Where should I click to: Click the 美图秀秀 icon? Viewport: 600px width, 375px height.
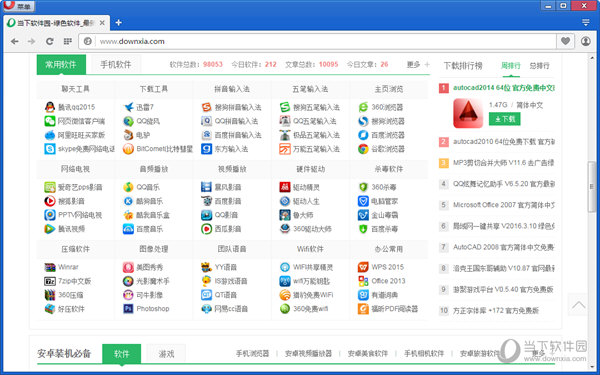(128, 267)
